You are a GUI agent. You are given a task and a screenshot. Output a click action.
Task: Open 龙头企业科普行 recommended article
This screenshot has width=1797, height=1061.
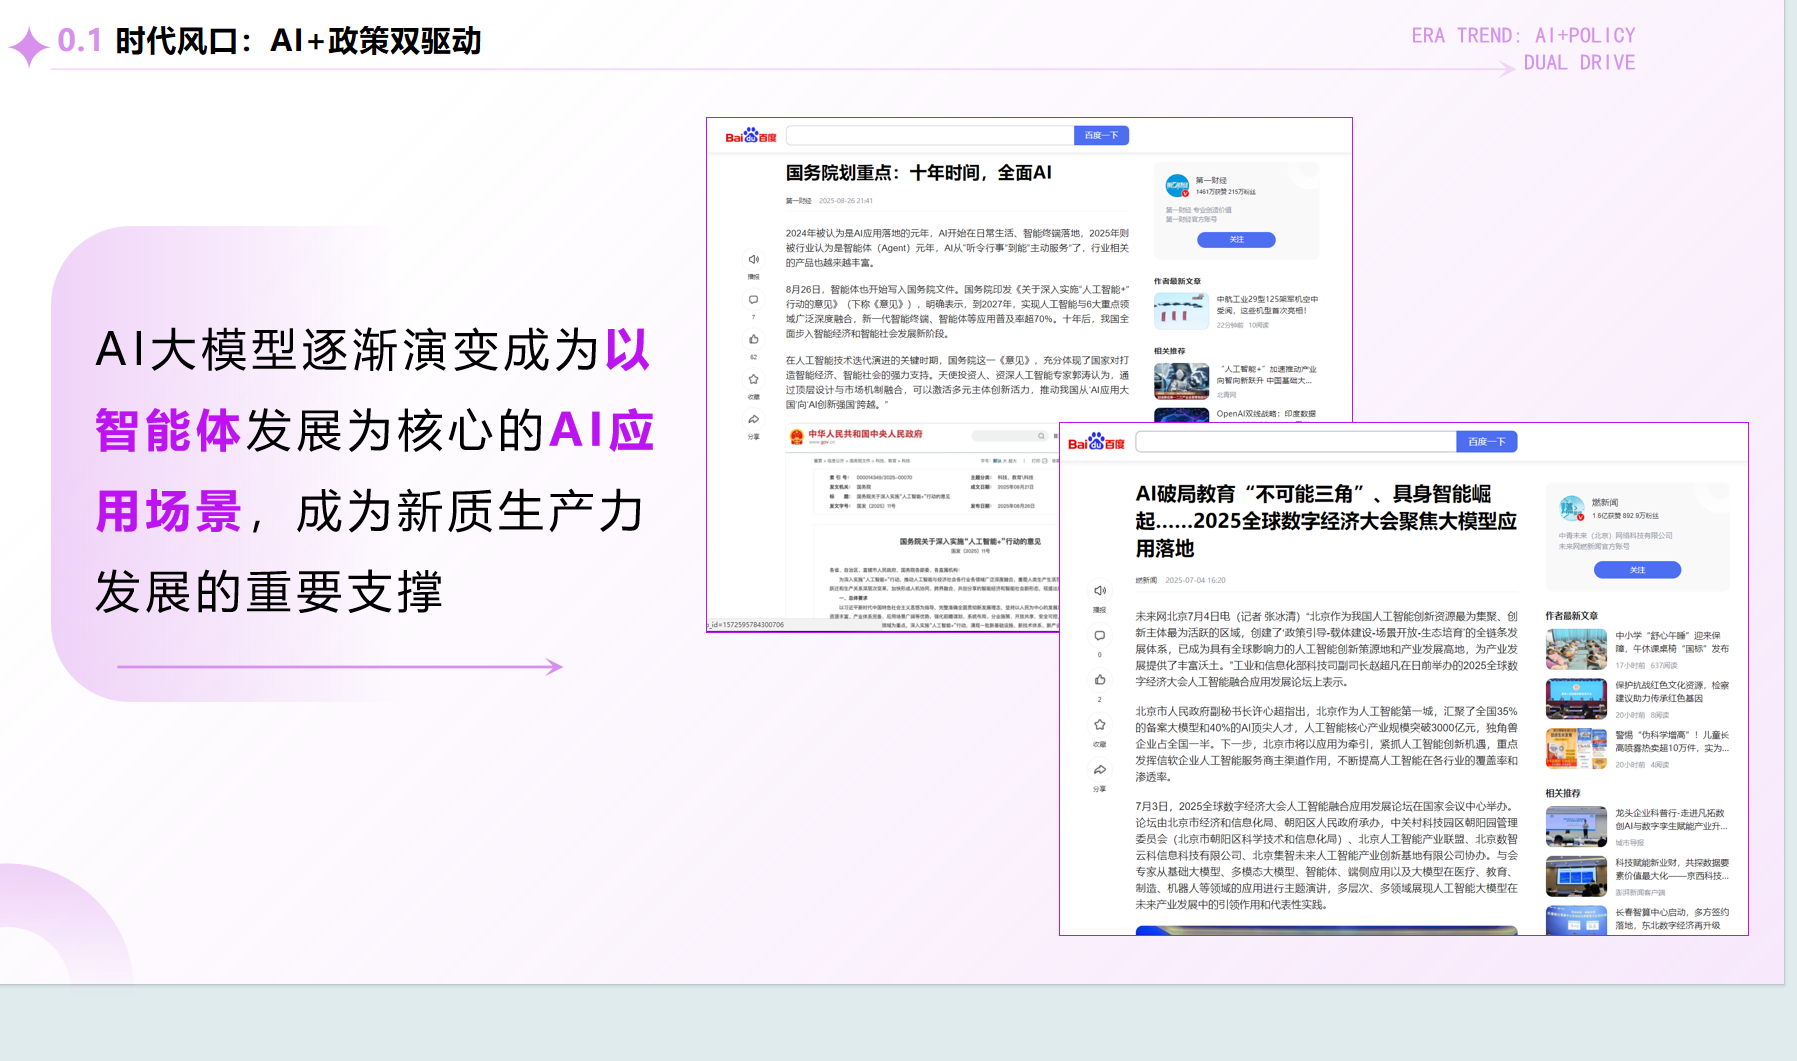click(1670, 820)
